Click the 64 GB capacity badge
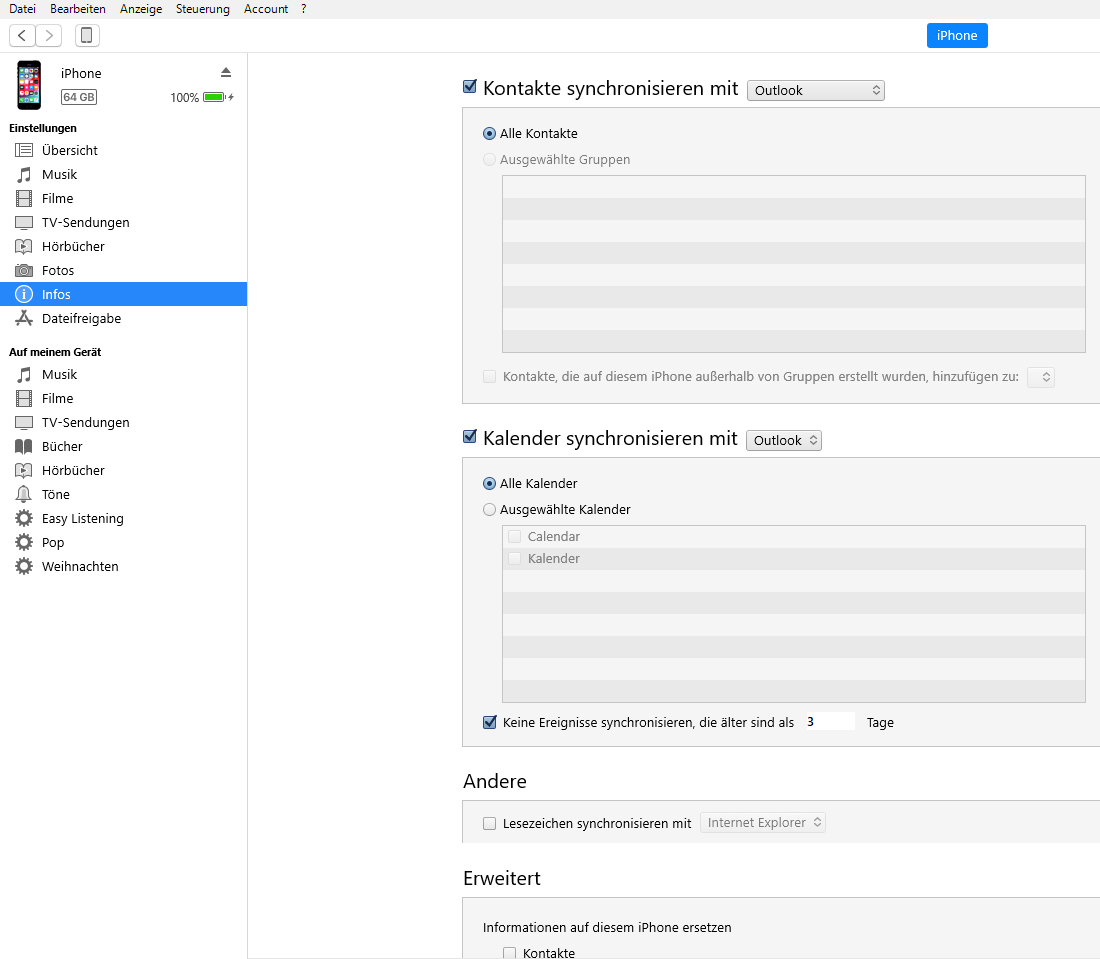The height and width of the screenshot is (959, 1100). pyautogui.click(x=79, y=98)
